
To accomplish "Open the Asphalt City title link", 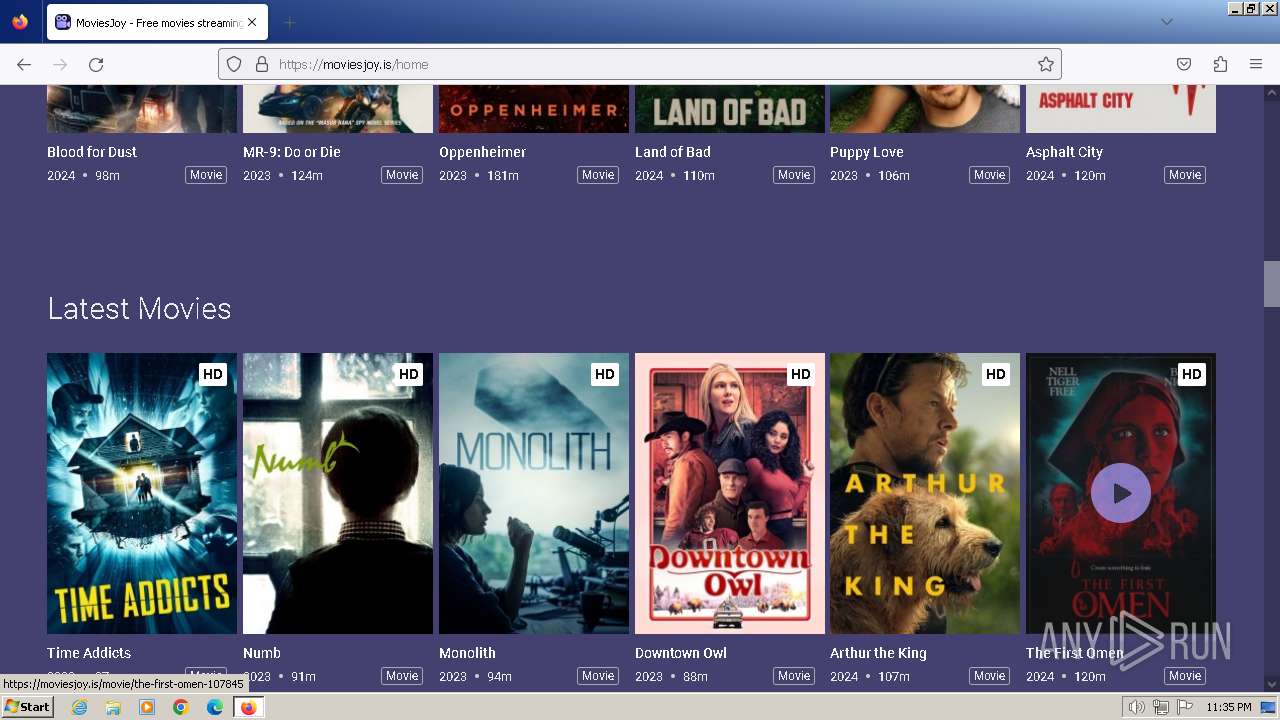I will click(x=1064, y=152).
